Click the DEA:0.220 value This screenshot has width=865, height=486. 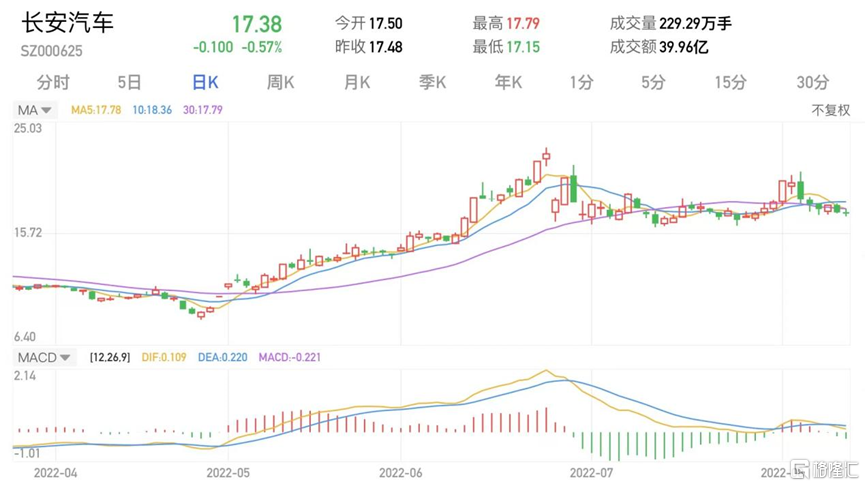coord(222,357)
